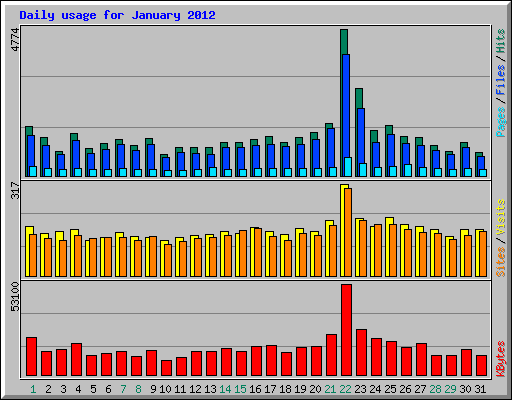Click day label 22 on the x-axis
The image size is (512, 400).
345,389
